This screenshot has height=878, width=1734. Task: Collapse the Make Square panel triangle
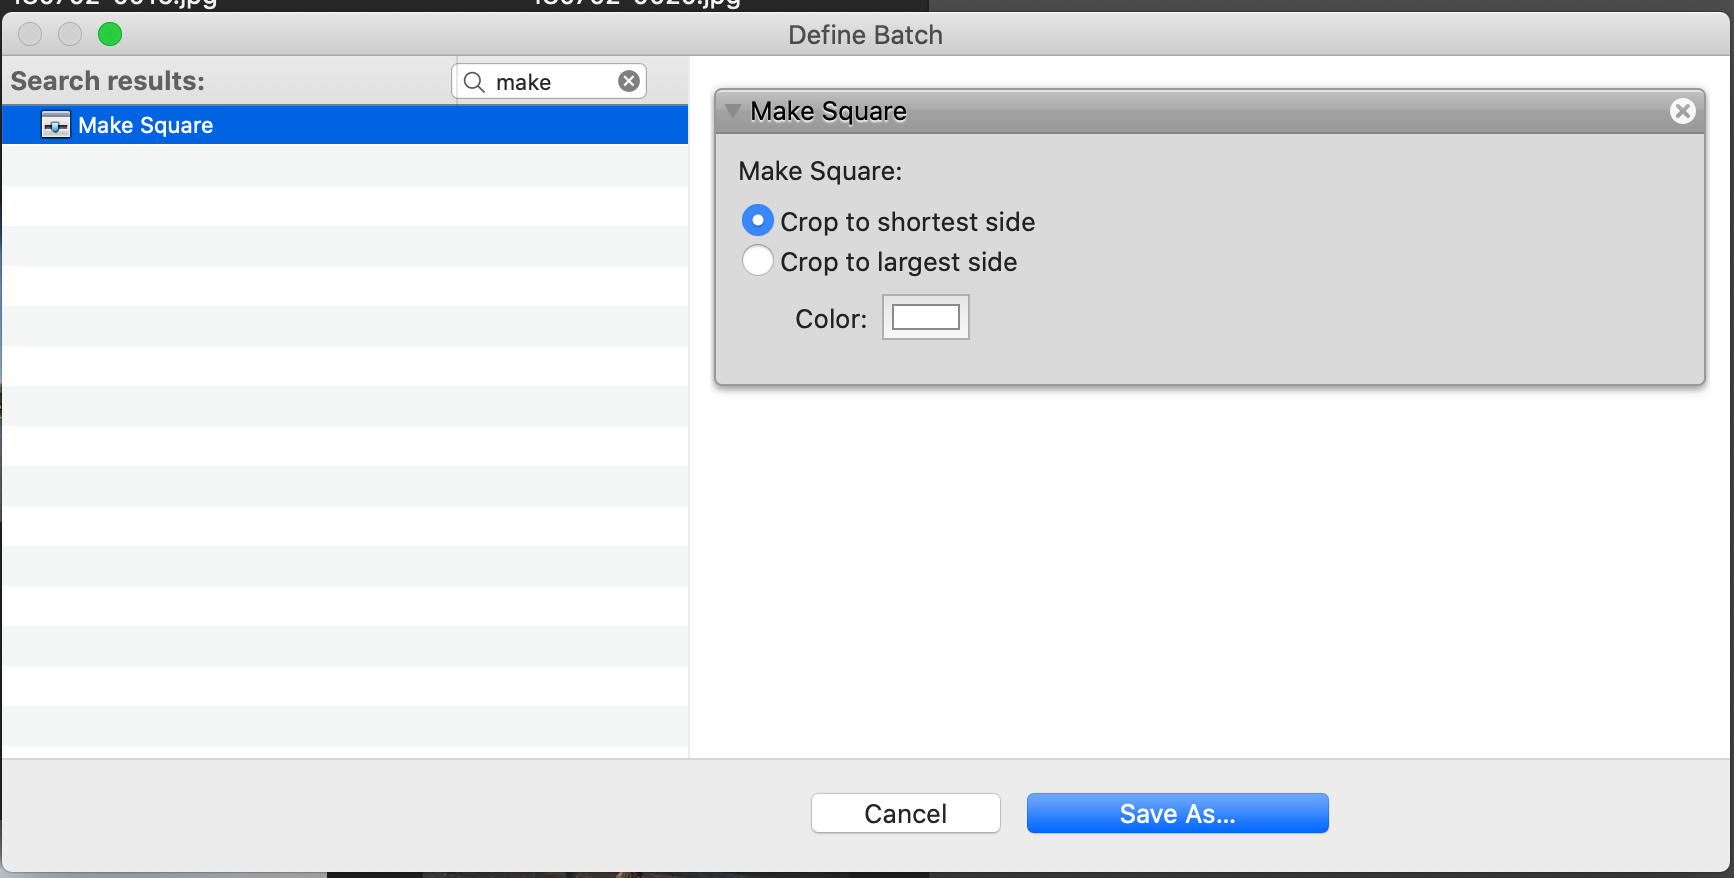pos(733,110)
